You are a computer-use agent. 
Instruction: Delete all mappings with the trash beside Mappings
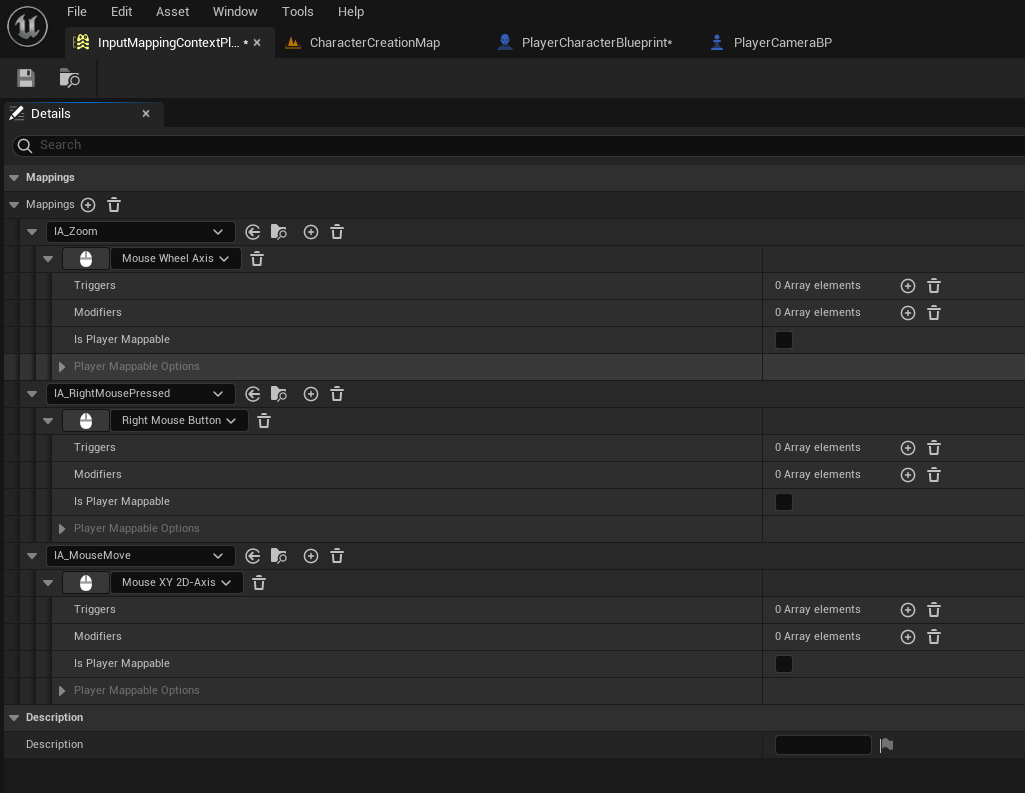pos(114,205)
